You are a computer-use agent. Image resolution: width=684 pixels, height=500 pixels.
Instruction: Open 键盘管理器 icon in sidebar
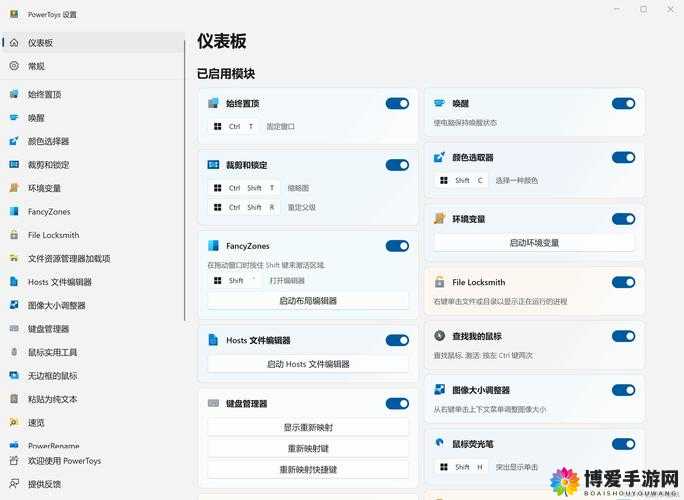[14, 329]
